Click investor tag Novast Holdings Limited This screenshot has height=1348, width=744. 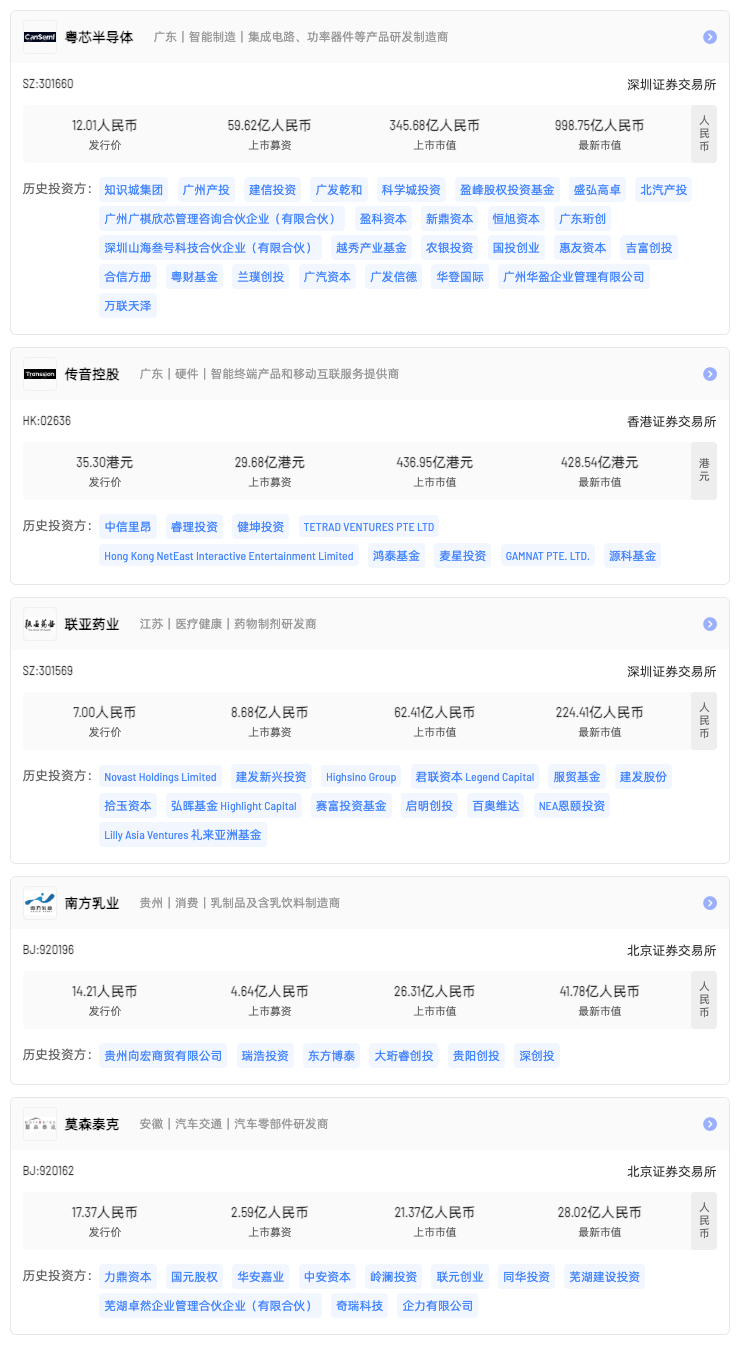point(160,777)
